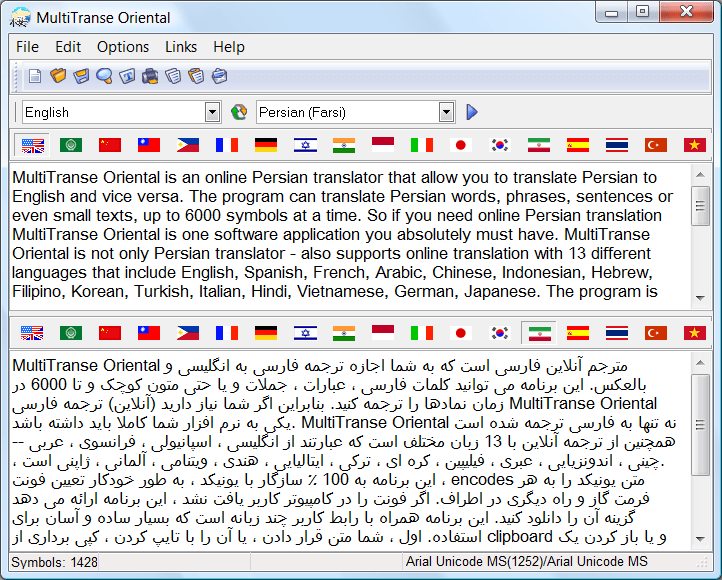
Task: Select Thailand flag in target flag row
Action: 617,333
